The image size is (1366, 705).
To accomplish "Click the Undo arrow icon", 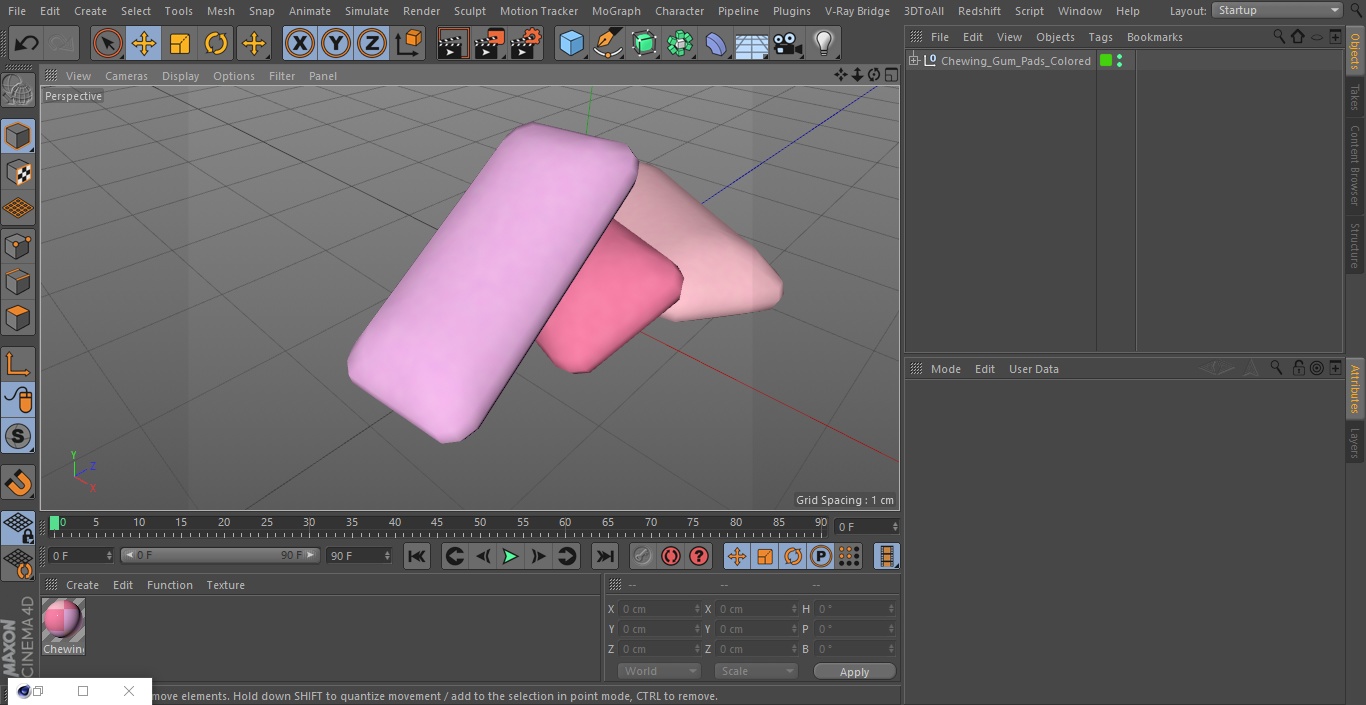I will [x=27, y=43].
